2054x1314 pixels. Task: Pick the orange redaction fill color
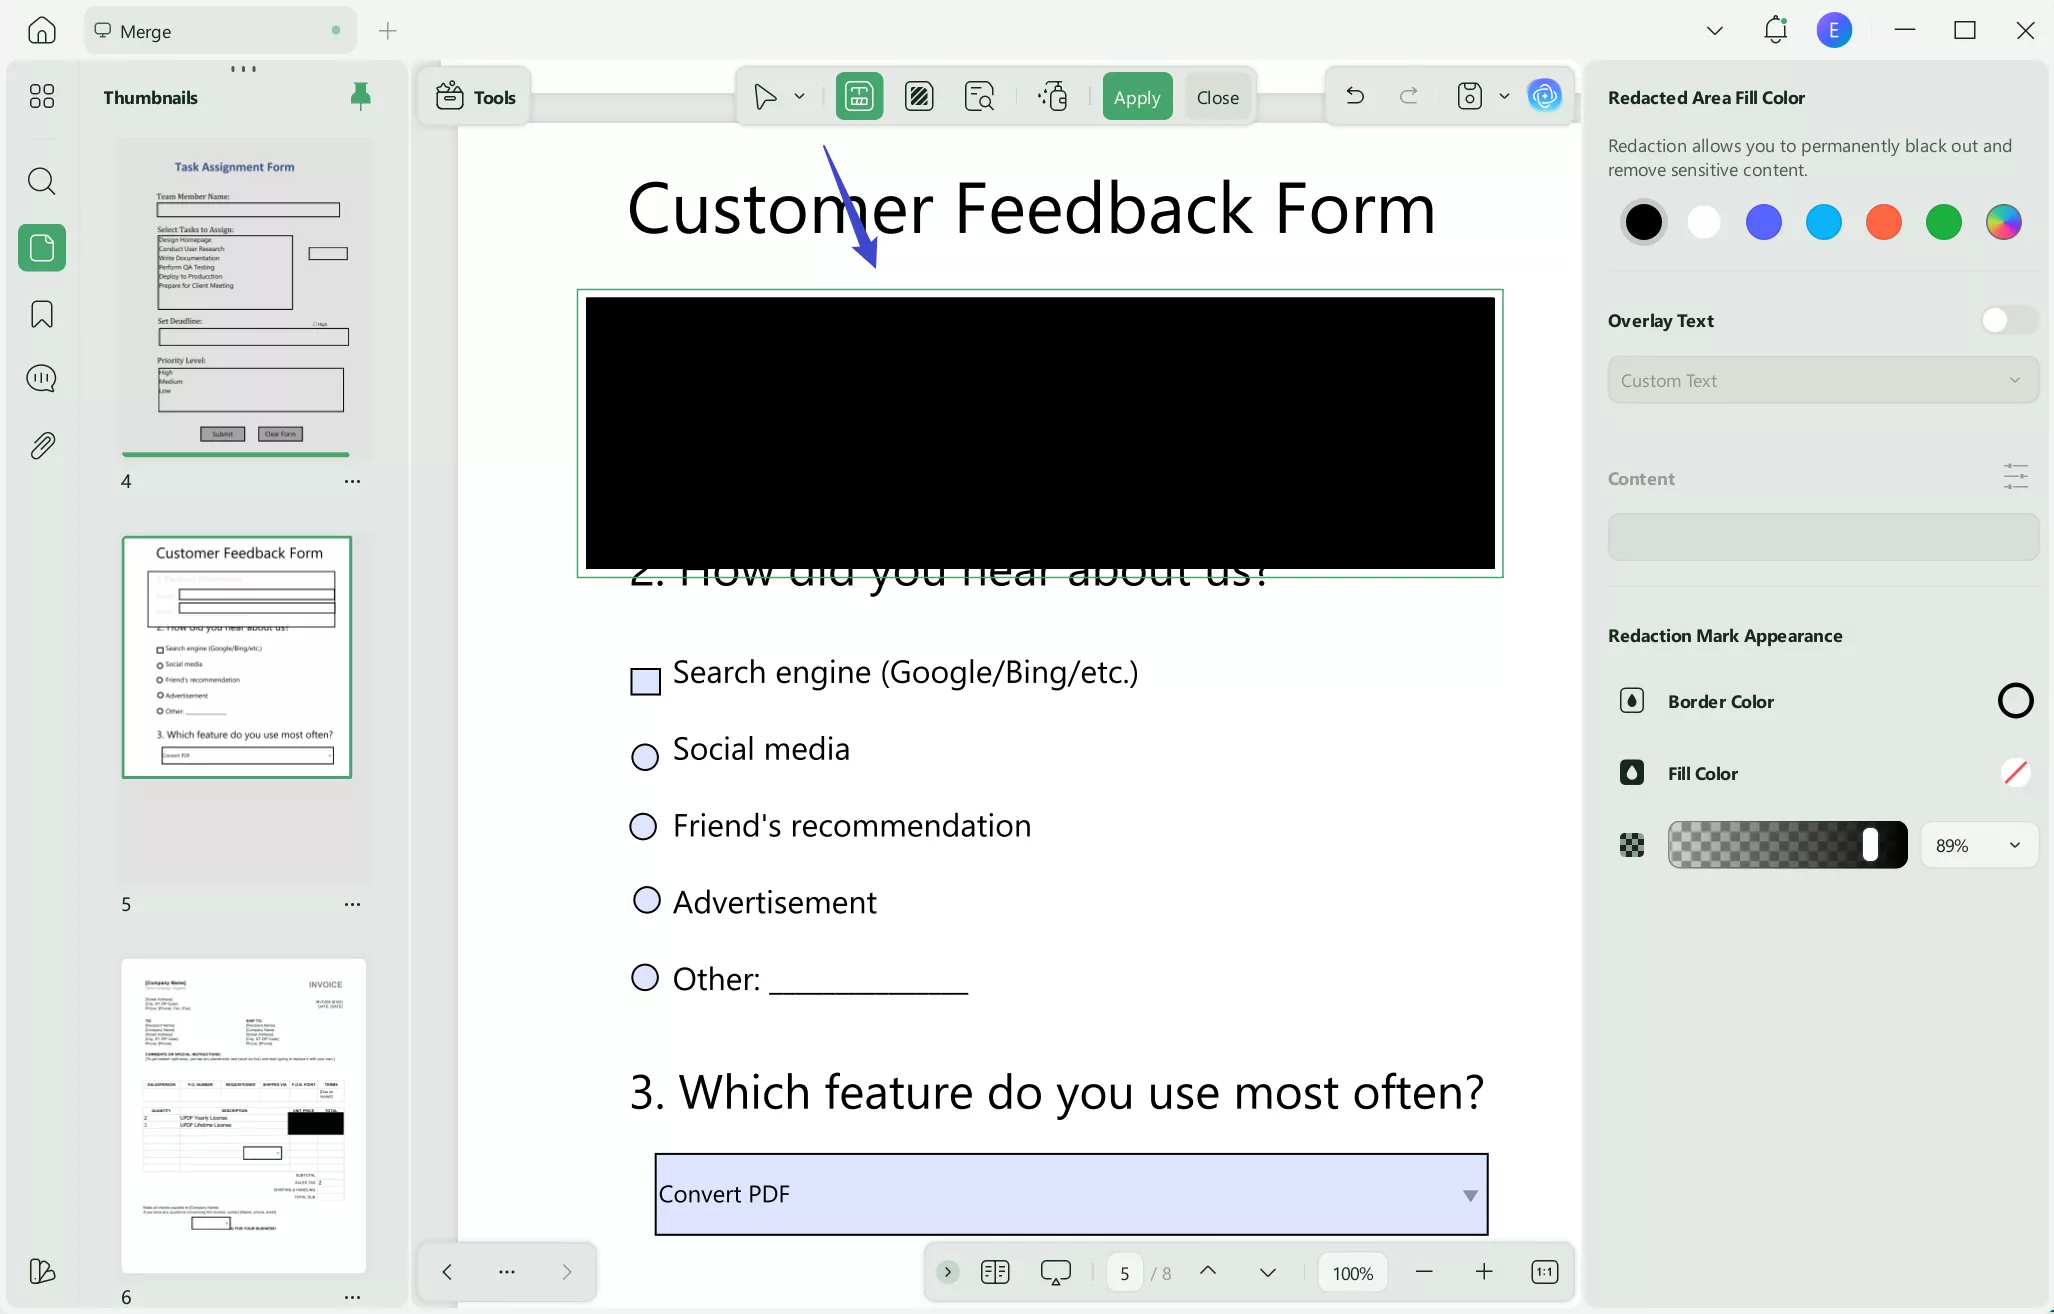pyautogui.click(x=1883, y=222)
